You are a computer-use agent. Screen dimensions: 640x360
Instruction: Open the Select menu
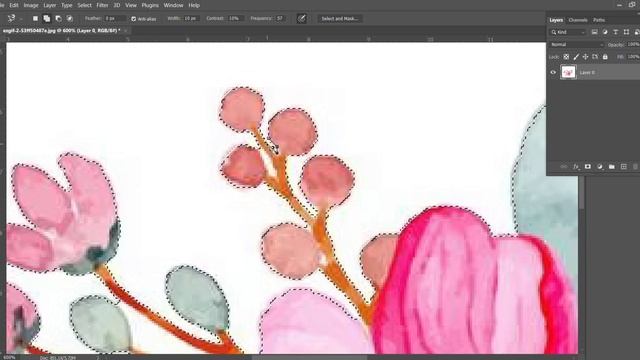(84, 5)
